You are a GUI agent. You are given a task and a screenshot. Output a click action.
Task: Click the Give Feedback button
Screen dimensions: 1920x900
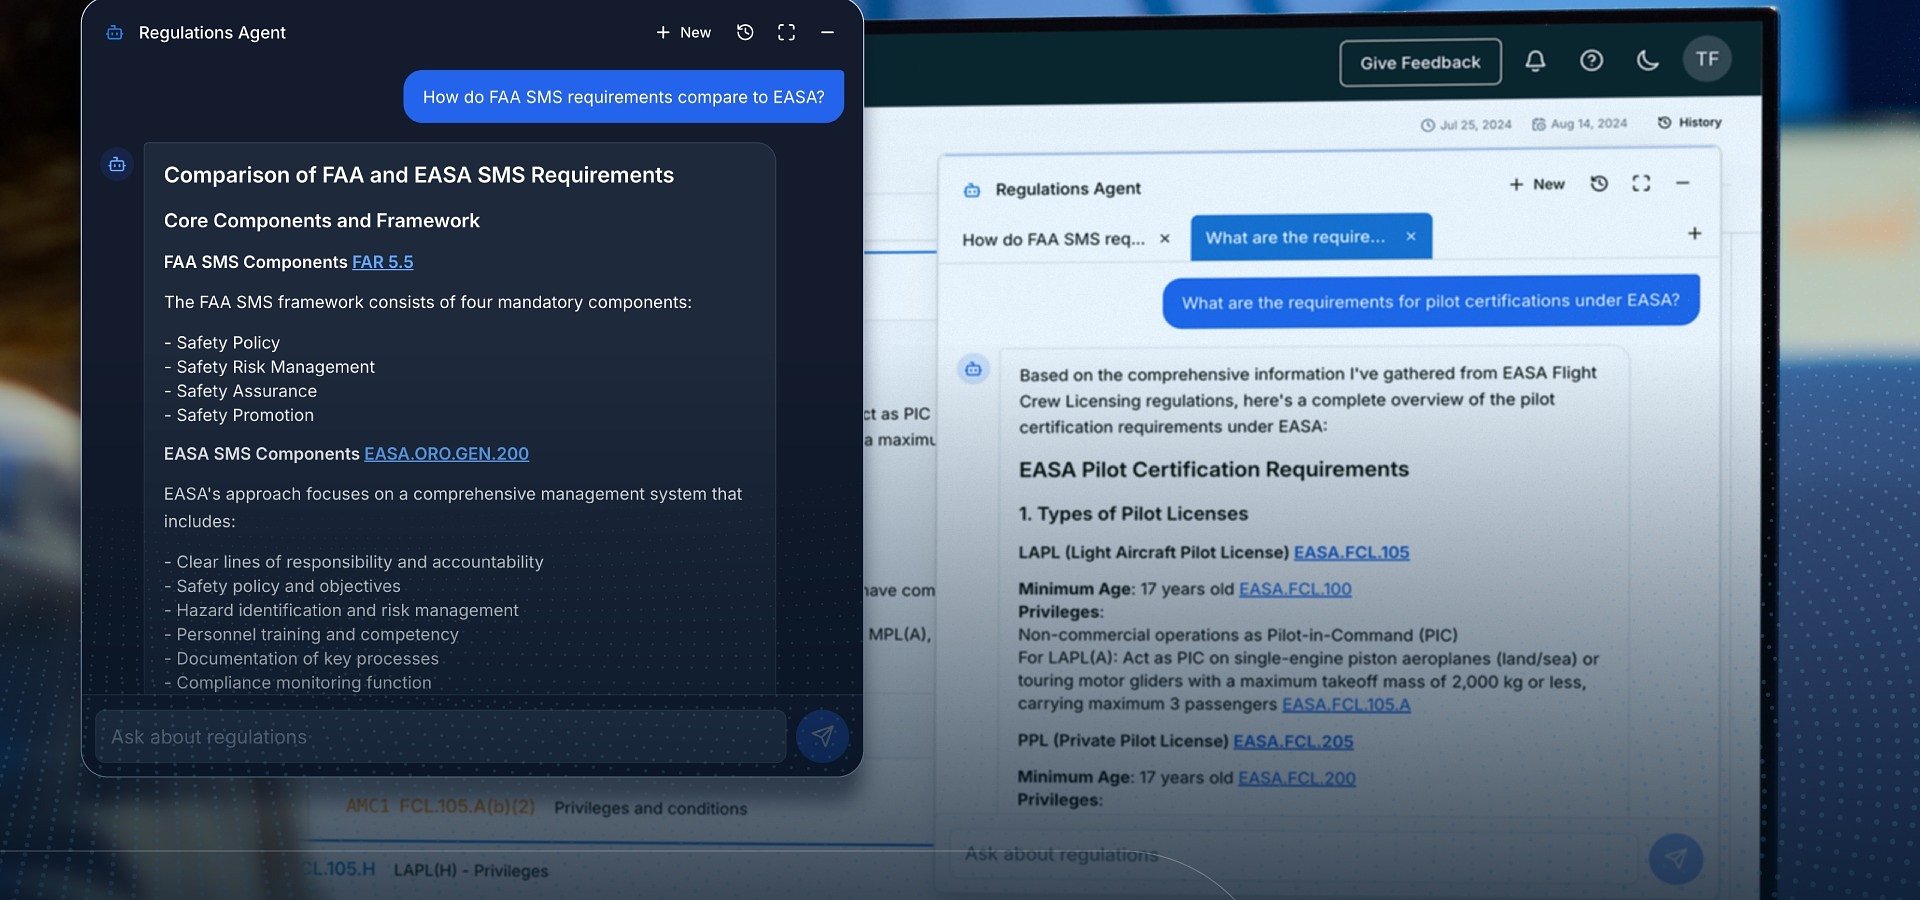(x=1420, y=63)
